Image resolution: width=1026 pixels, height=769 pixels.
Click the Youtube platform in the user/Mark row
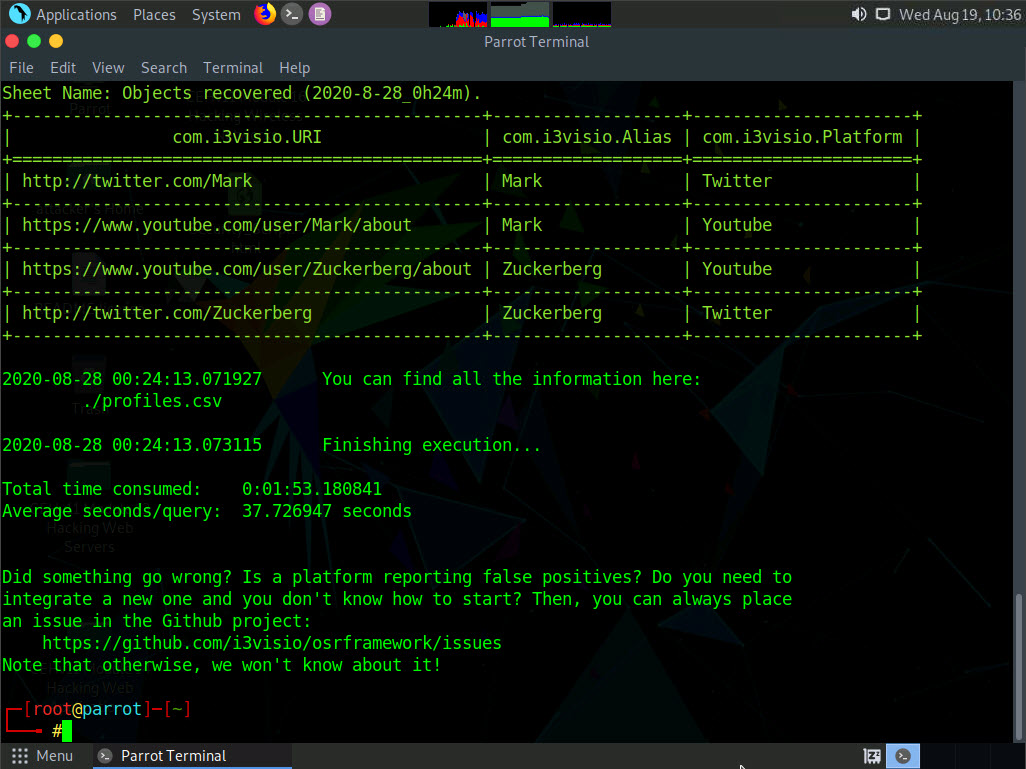coord(737,224)
